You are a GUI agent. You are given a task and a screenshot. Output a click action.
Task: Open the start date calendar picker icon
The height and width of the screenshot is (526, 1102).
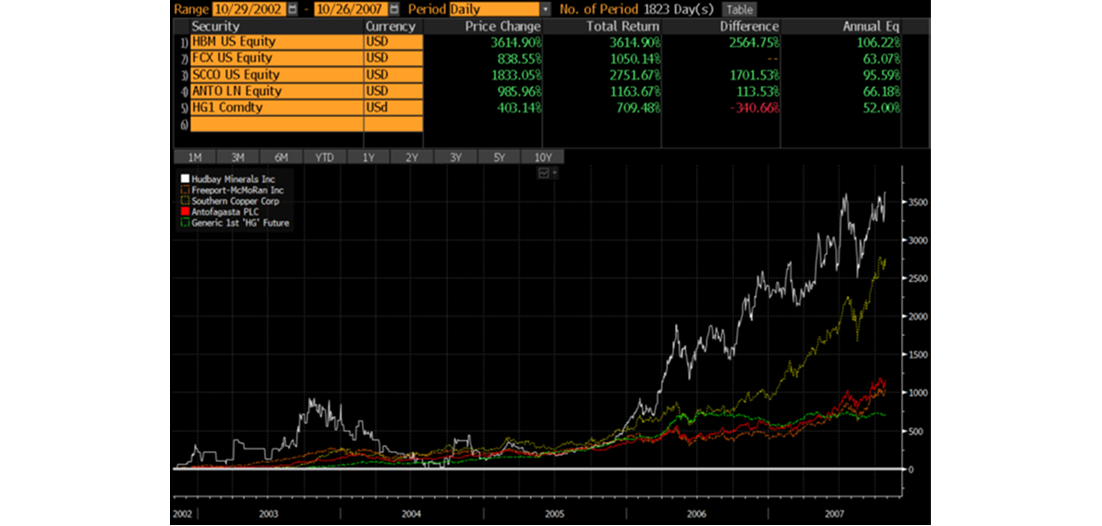(292, 9)
